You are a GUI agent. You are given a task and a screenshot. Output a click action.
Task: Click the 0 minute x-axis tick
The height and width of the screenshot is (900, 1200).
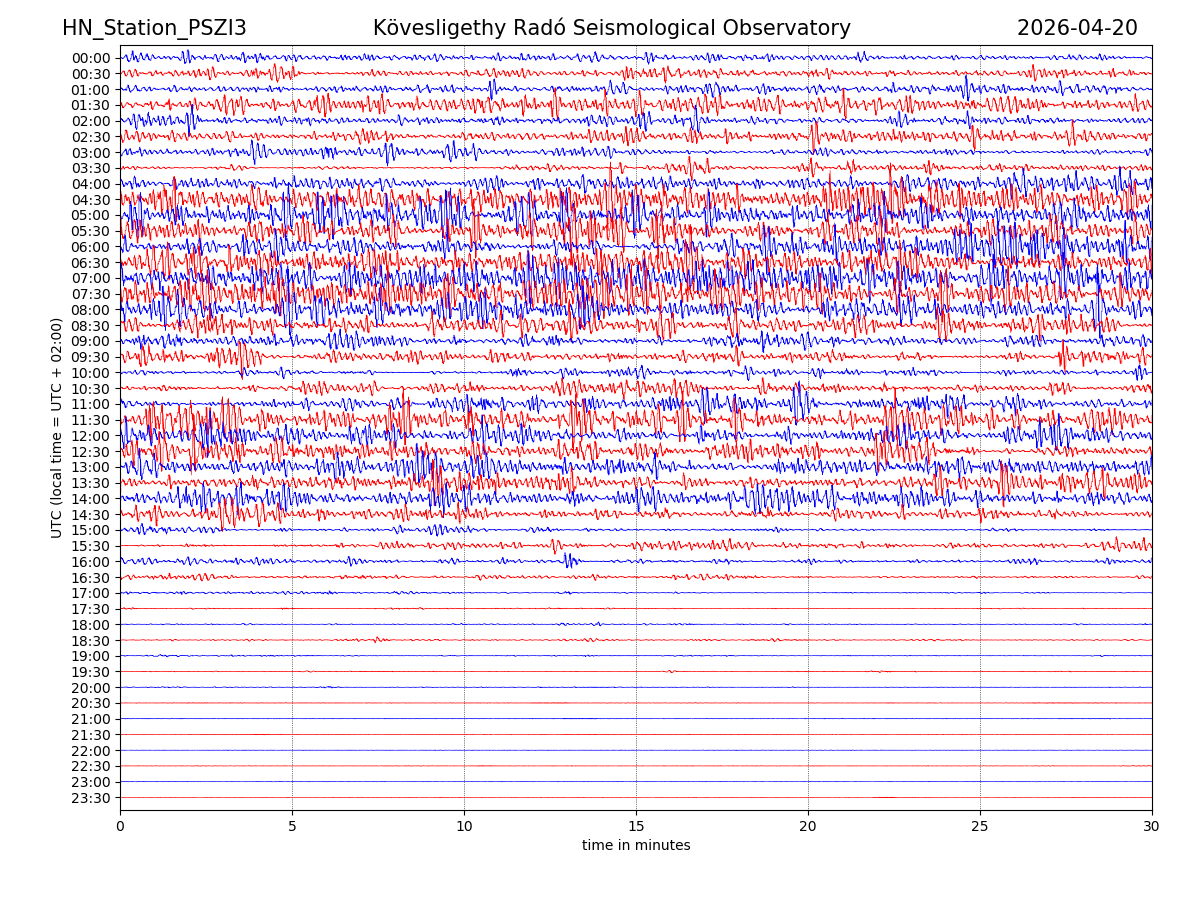[x=120, y=826]
